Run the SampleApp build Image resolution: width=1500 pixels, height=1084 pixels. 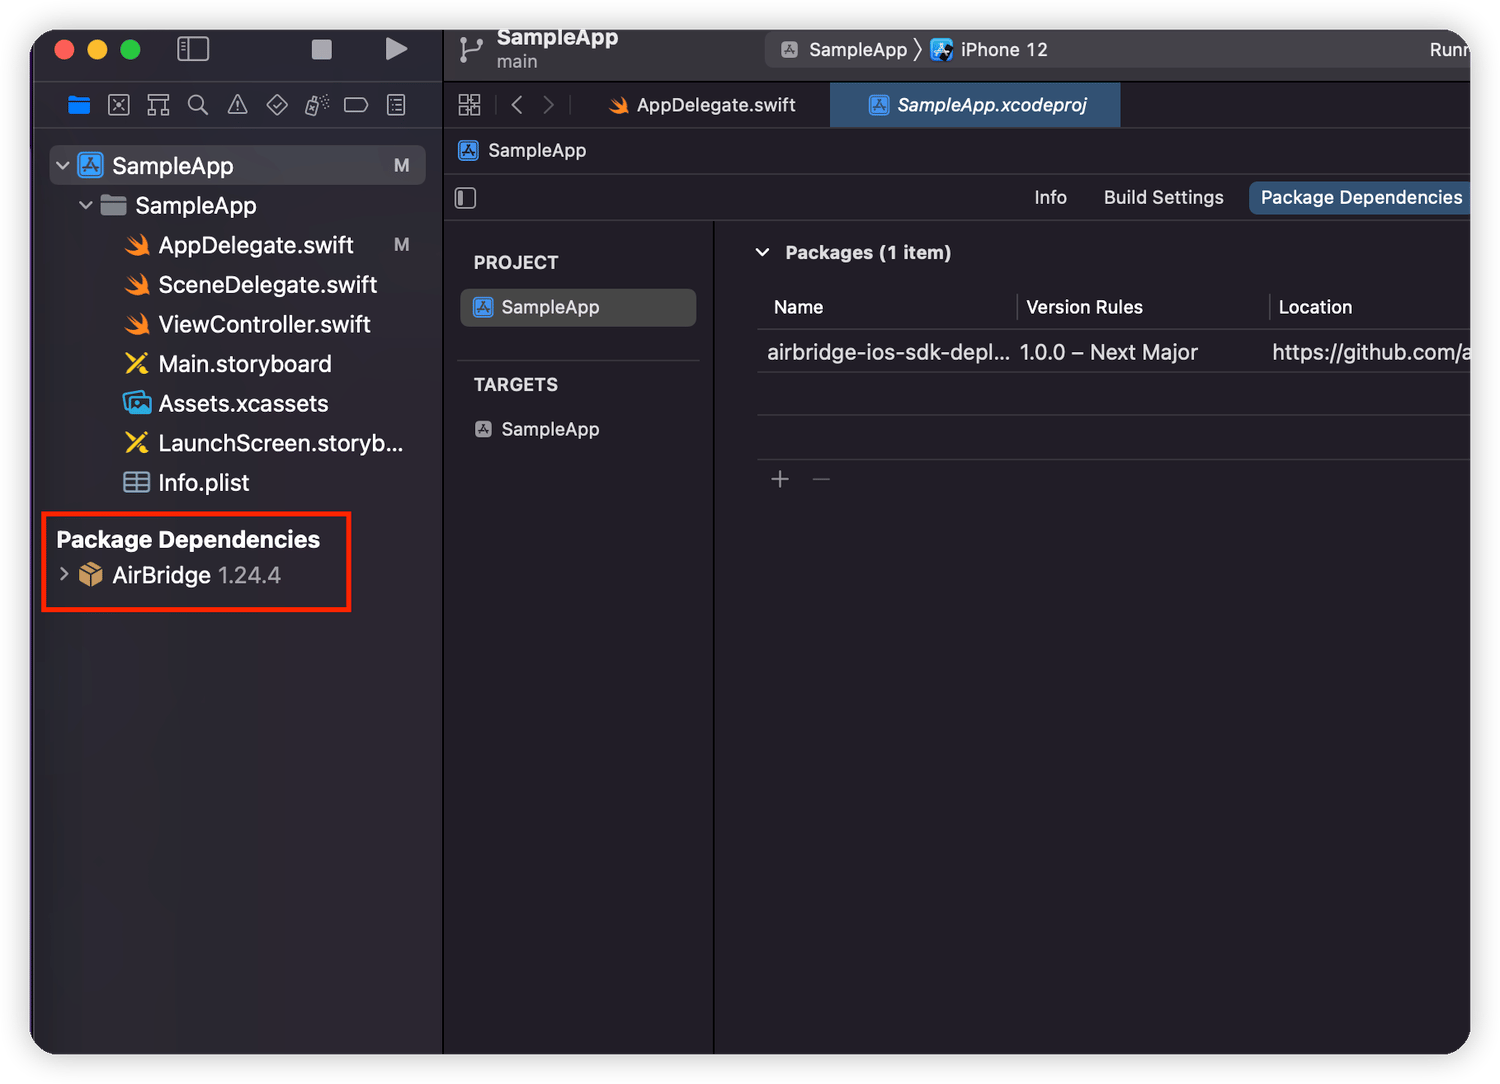(x=396, y=49)
